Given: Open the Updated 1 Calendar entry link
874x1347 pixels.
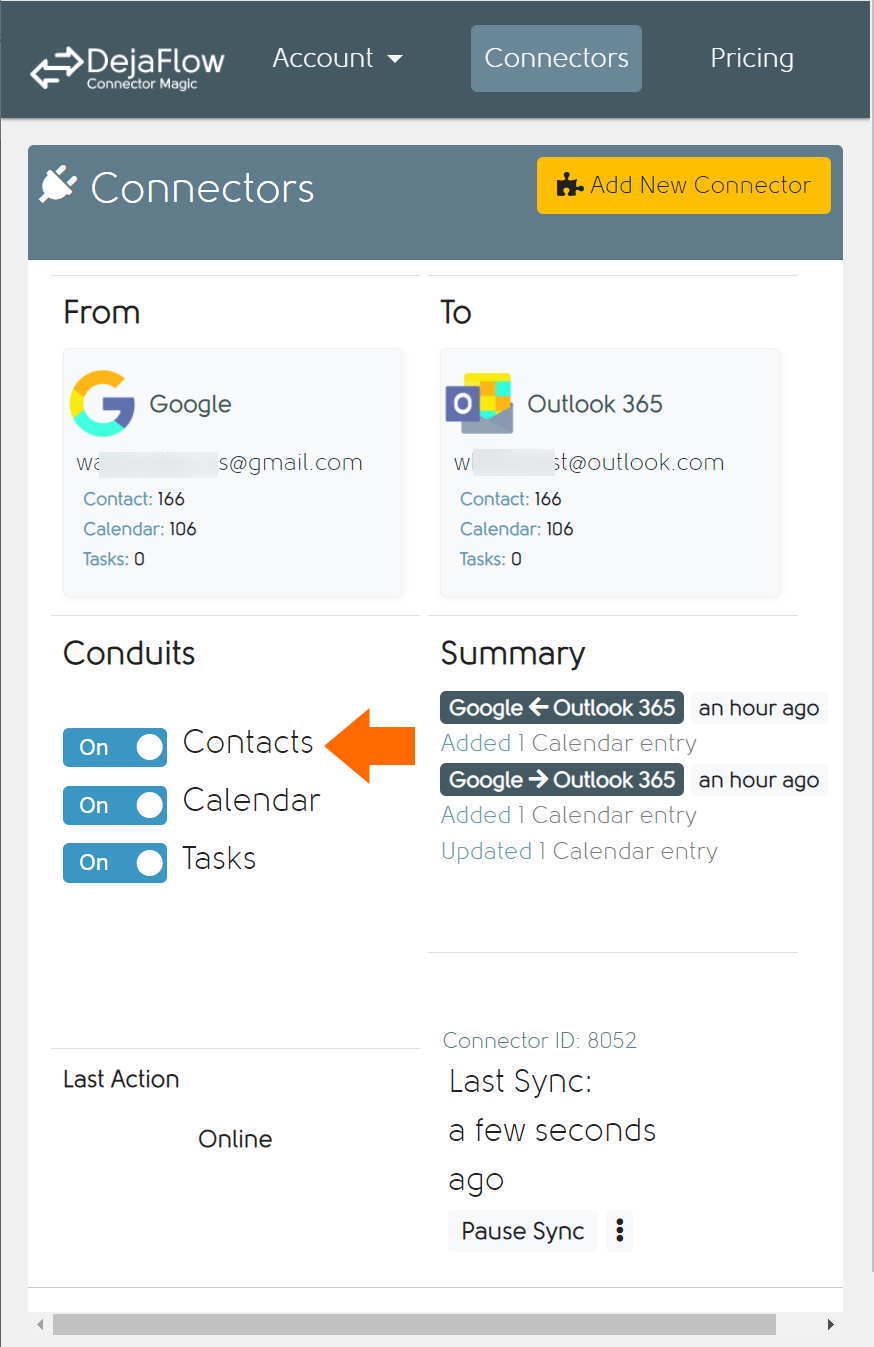Looking at the screenshot, I should point(579,851).
